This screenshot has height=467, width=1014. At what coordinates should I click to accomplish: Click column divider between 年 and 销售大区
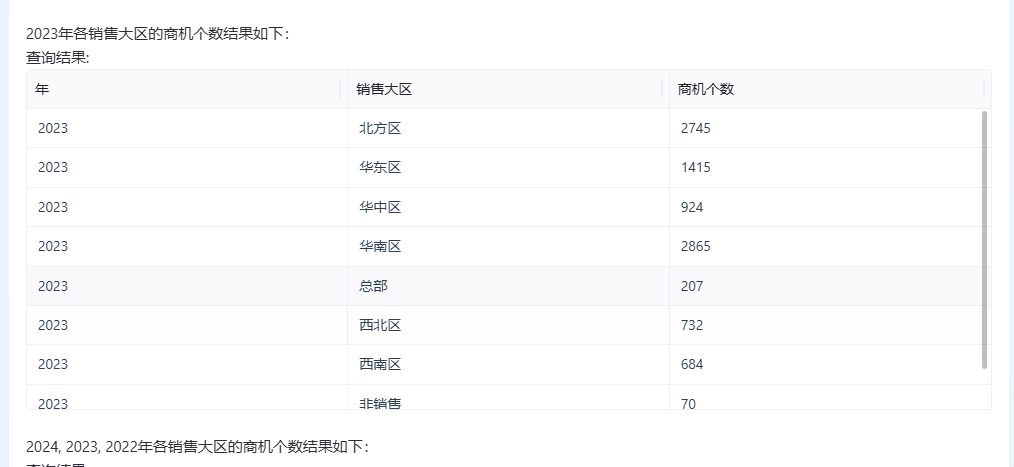pyautogui.click(x=340, y=89)
